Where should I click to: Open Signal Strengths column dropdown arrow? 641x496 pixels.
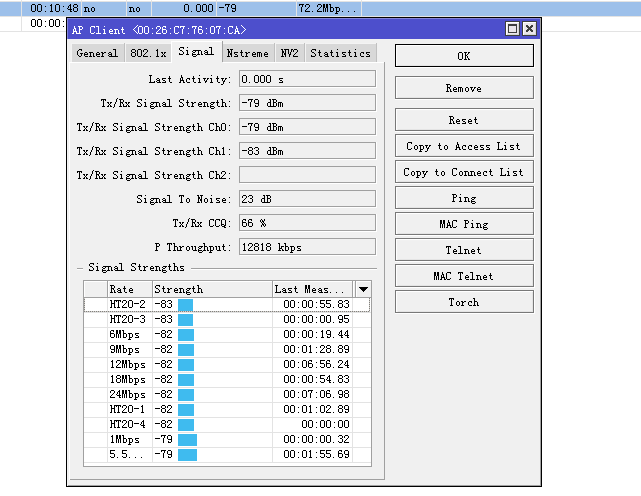click(363, 290)
